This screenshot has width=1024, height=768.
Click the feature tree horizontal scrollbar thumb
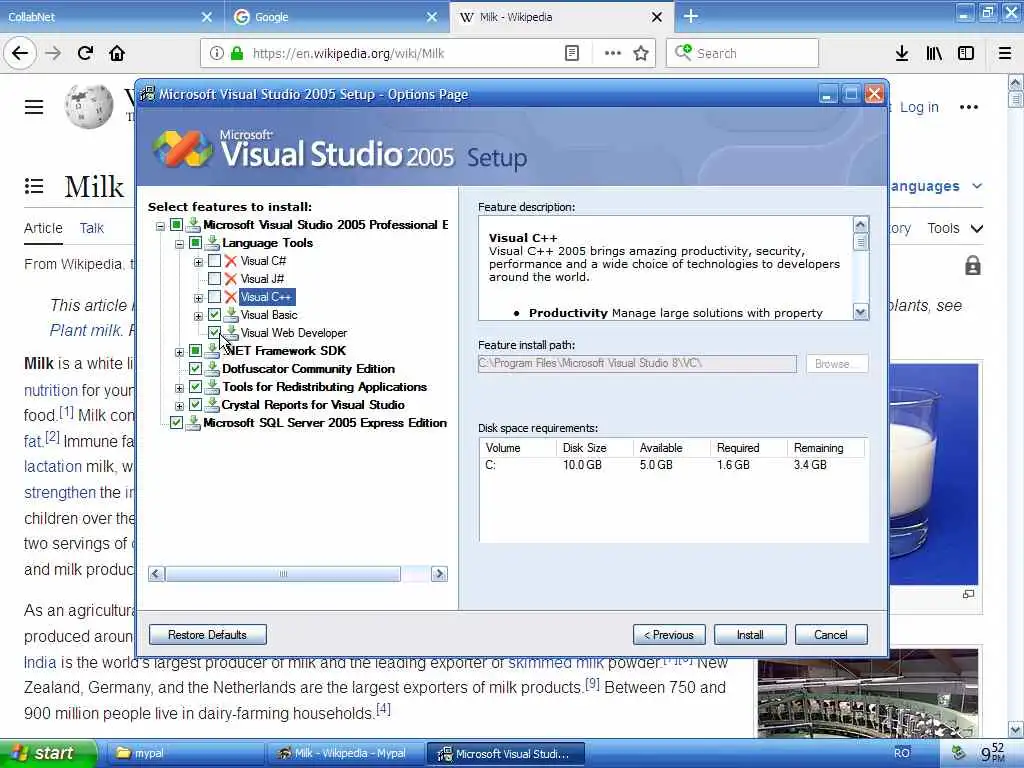283,574
